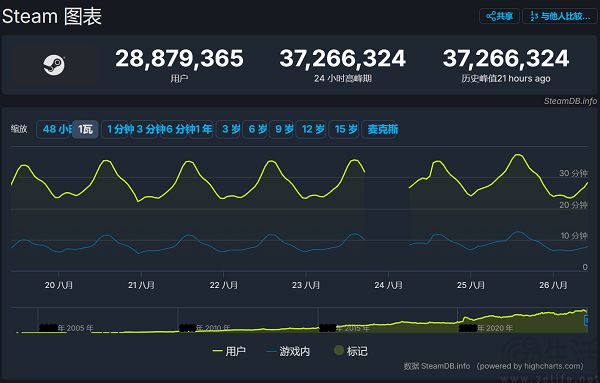
Task: Click the 2010 年 navigator label
Action: (213, 328)
